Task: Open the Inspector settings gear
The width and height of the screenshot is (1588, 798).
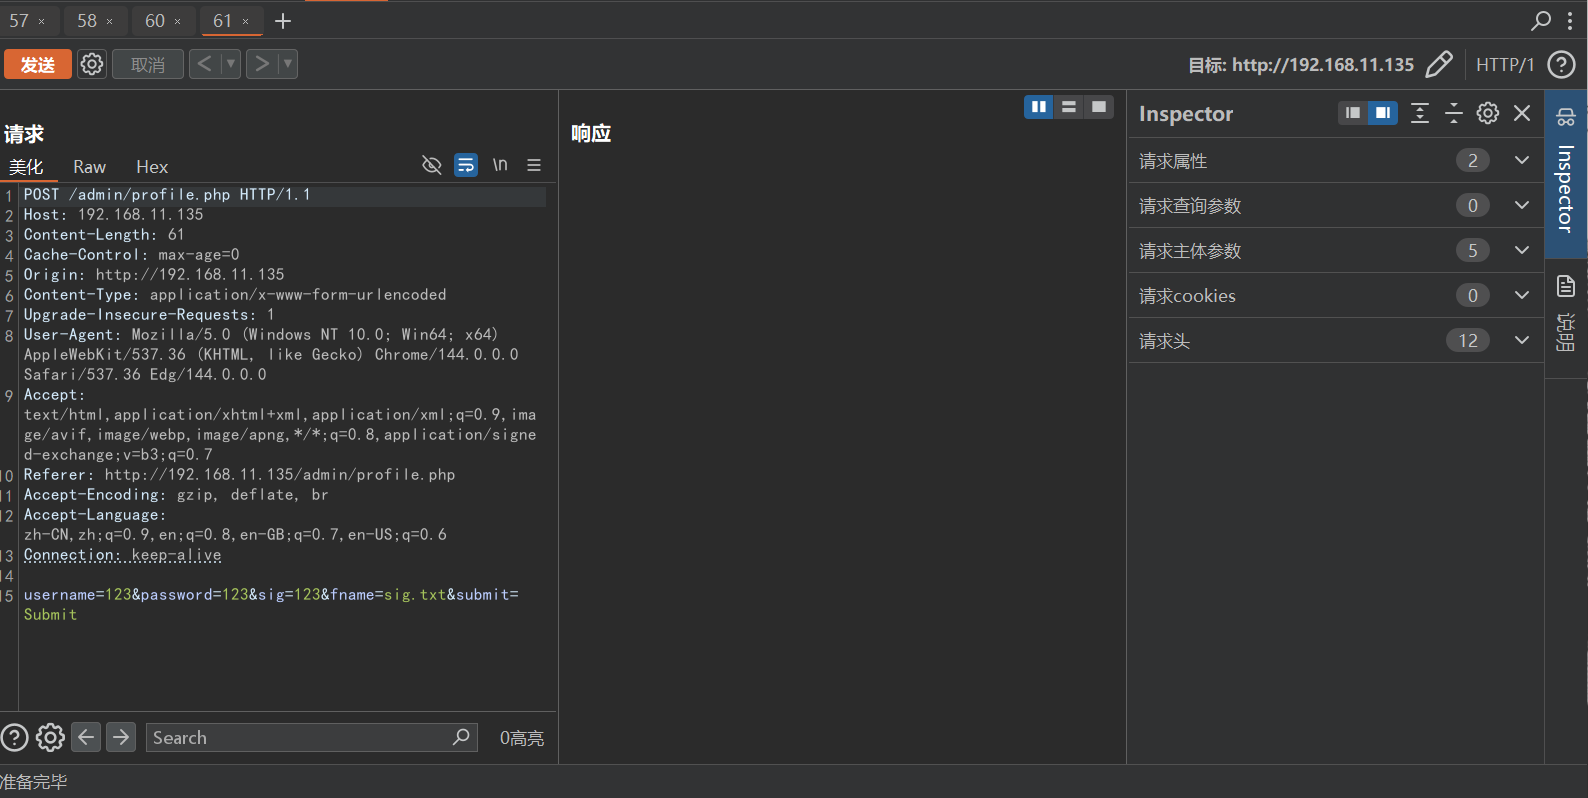Action: [x=1488, y=113]
